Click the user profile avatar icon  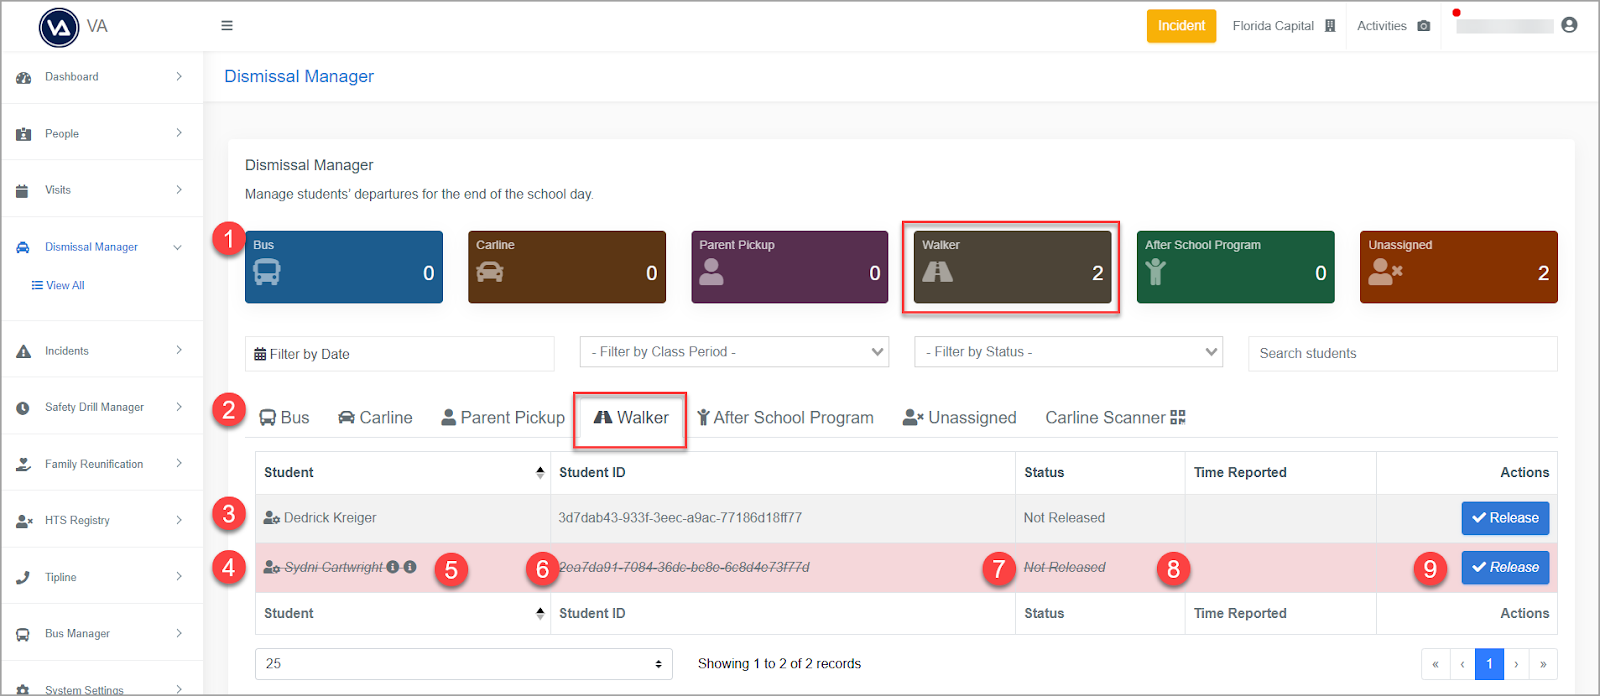[x=1569, y=25]
